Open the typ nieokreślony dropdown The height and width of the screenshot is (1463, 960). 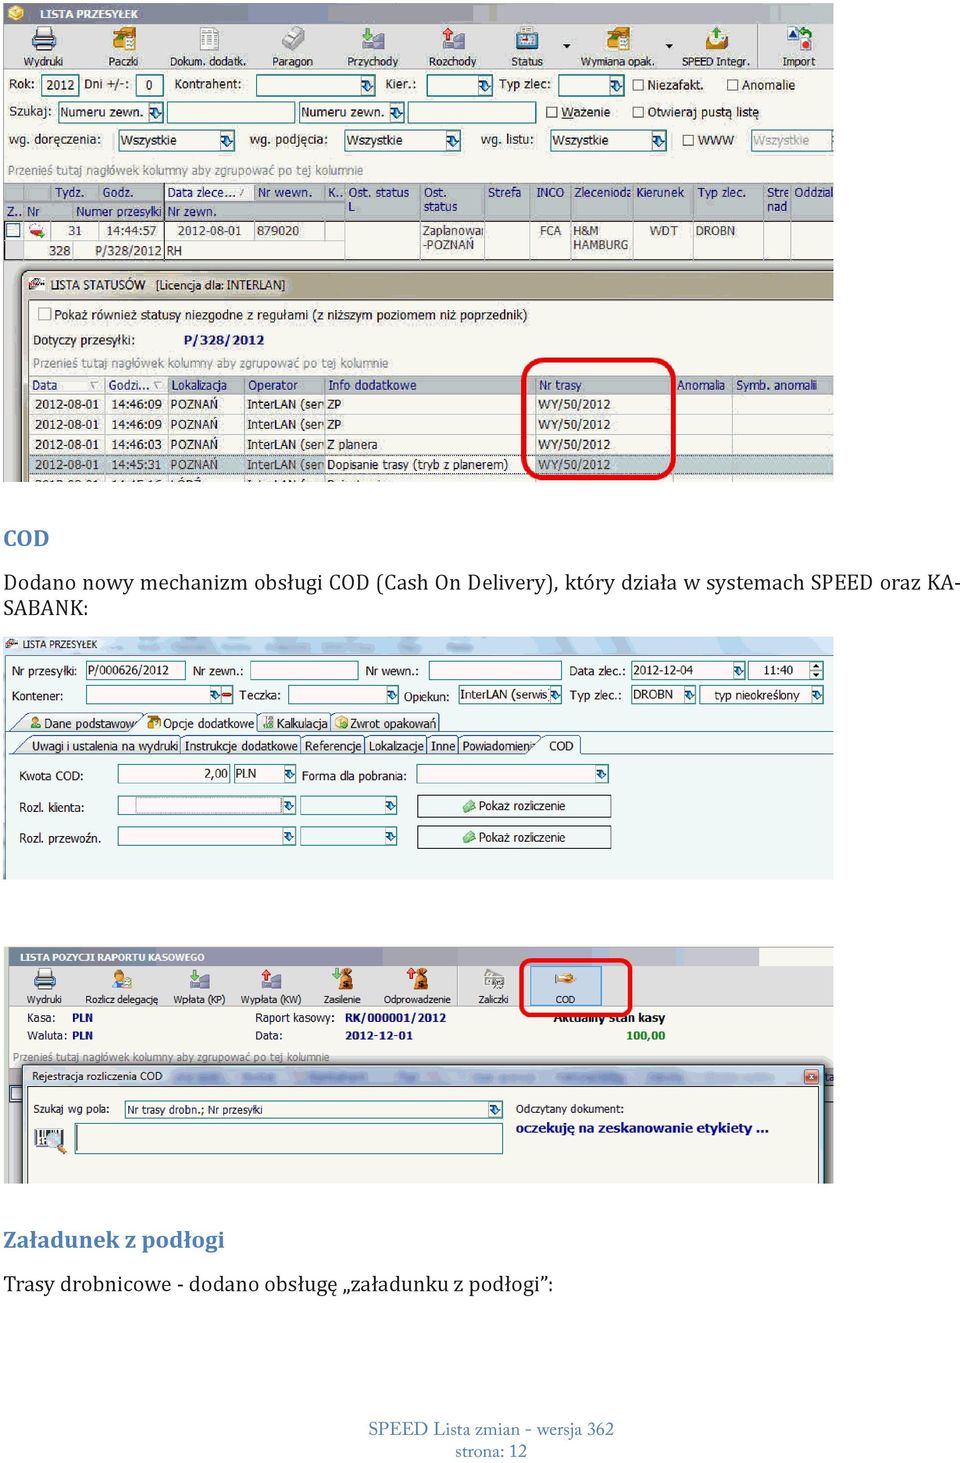816,695
